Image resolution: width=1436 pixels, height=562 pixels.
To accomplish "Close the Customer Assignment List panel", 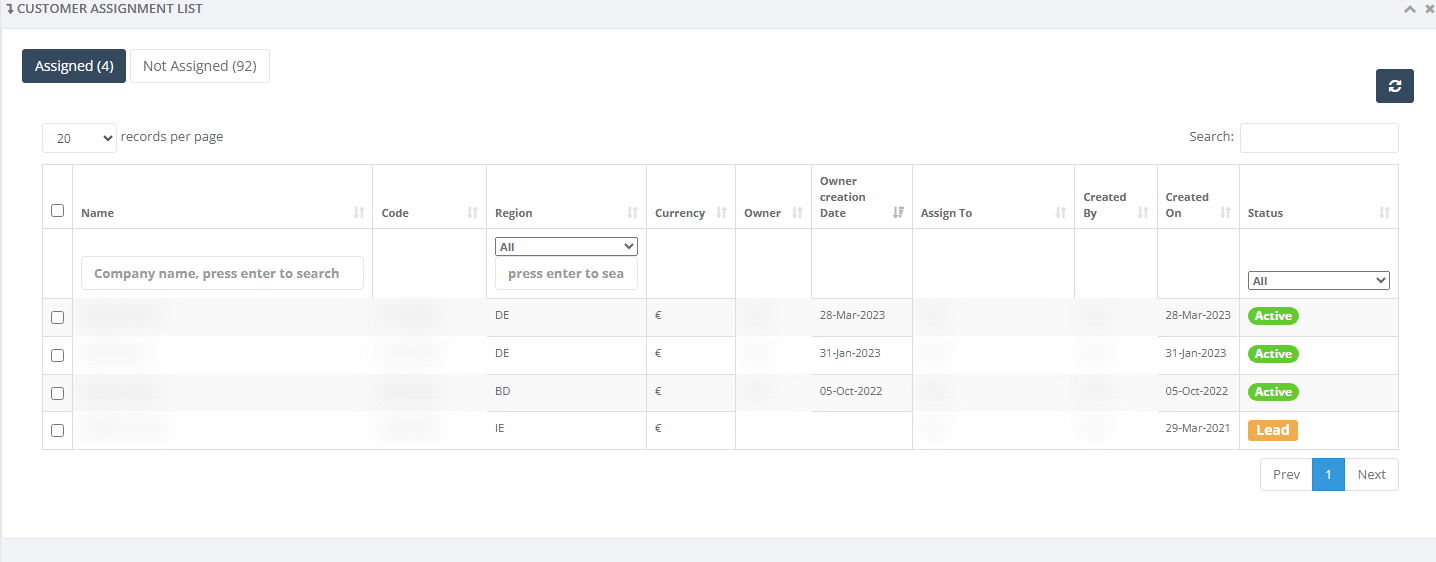I will coord(1429,9).
